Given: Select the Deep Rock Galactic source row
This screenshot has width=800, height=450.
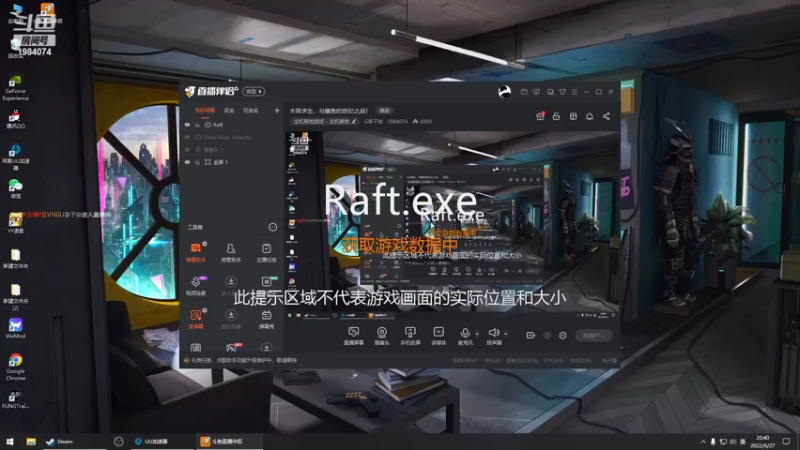Looking at the screenshot, I should 233,137.
